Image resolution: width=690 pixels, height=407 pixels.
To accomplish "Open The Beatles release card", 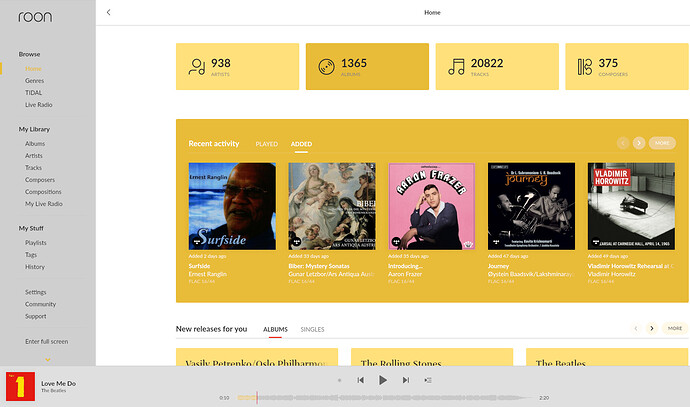I will click(607, 357).
